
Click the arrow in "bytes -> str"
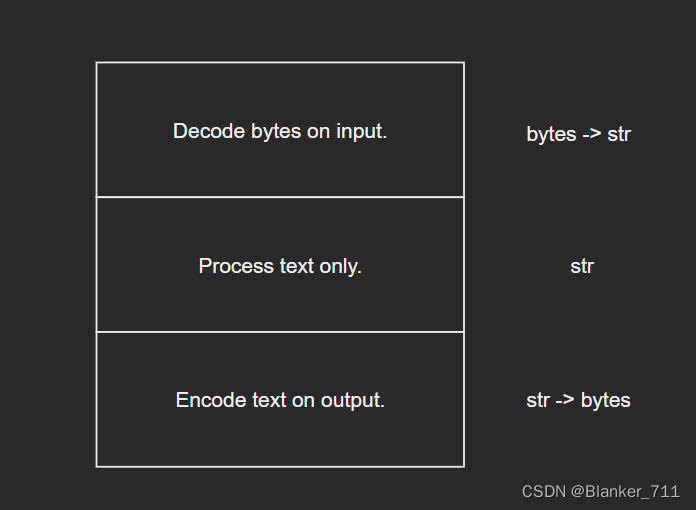[592, 134]
